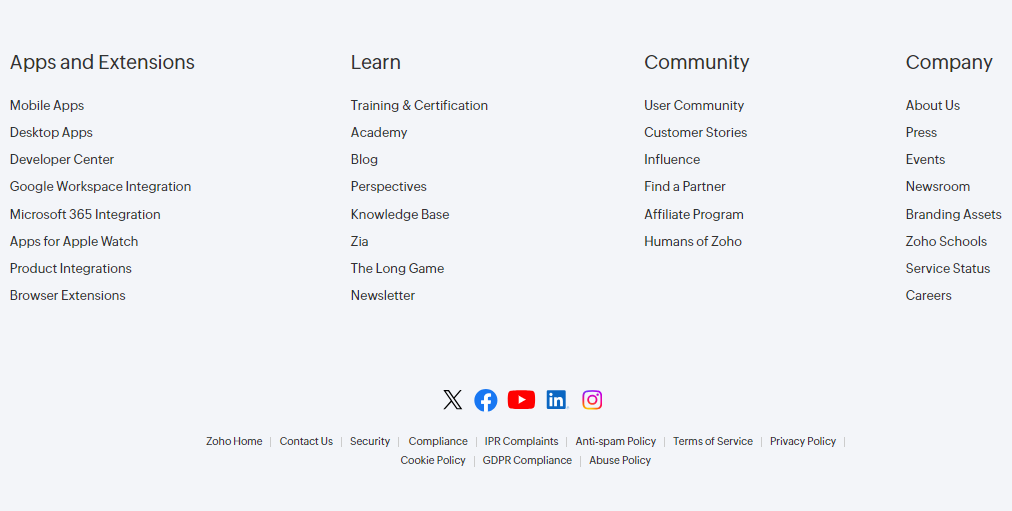Visit the Academy link

coord(379,132)
